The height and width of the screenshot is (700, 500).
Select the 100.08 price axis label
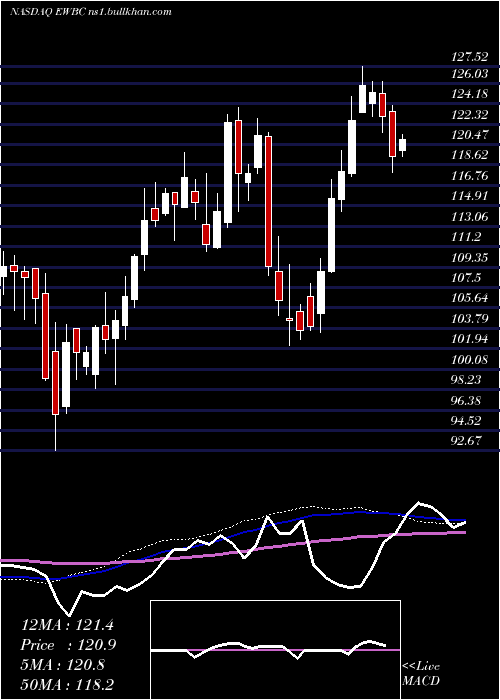pyautogui.click(x=469, y=359)
